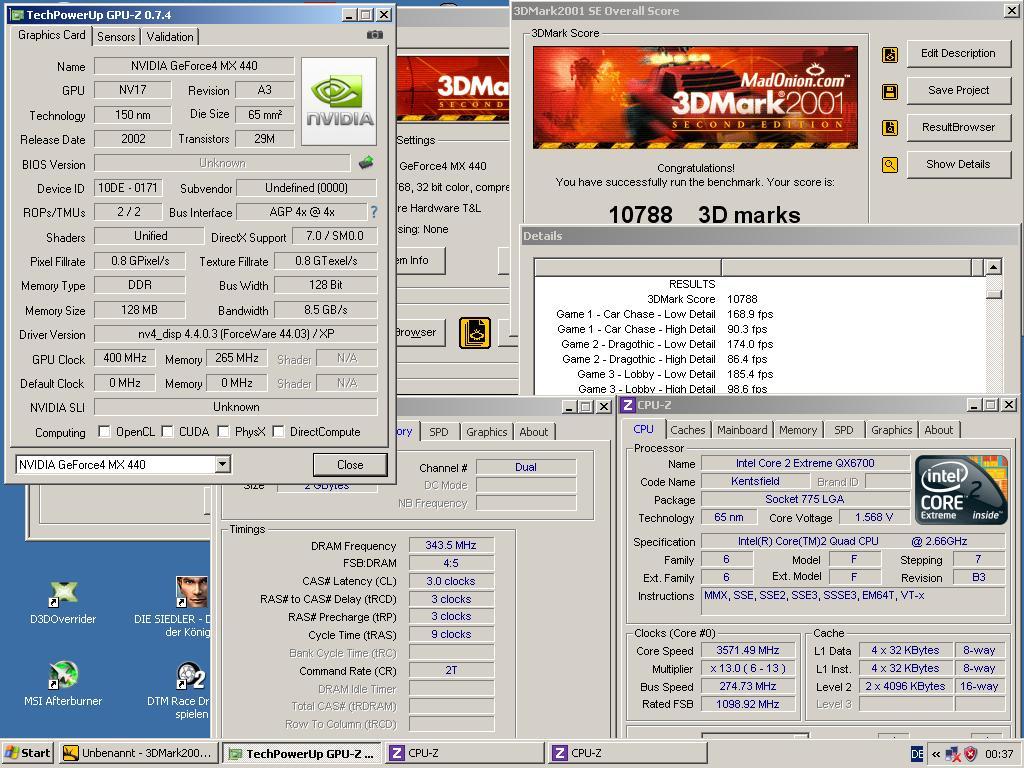Close the 3DMark2001 SE Overall Score window
Viewport: 1024px width, 768px height.
[x=1010, y=10]
